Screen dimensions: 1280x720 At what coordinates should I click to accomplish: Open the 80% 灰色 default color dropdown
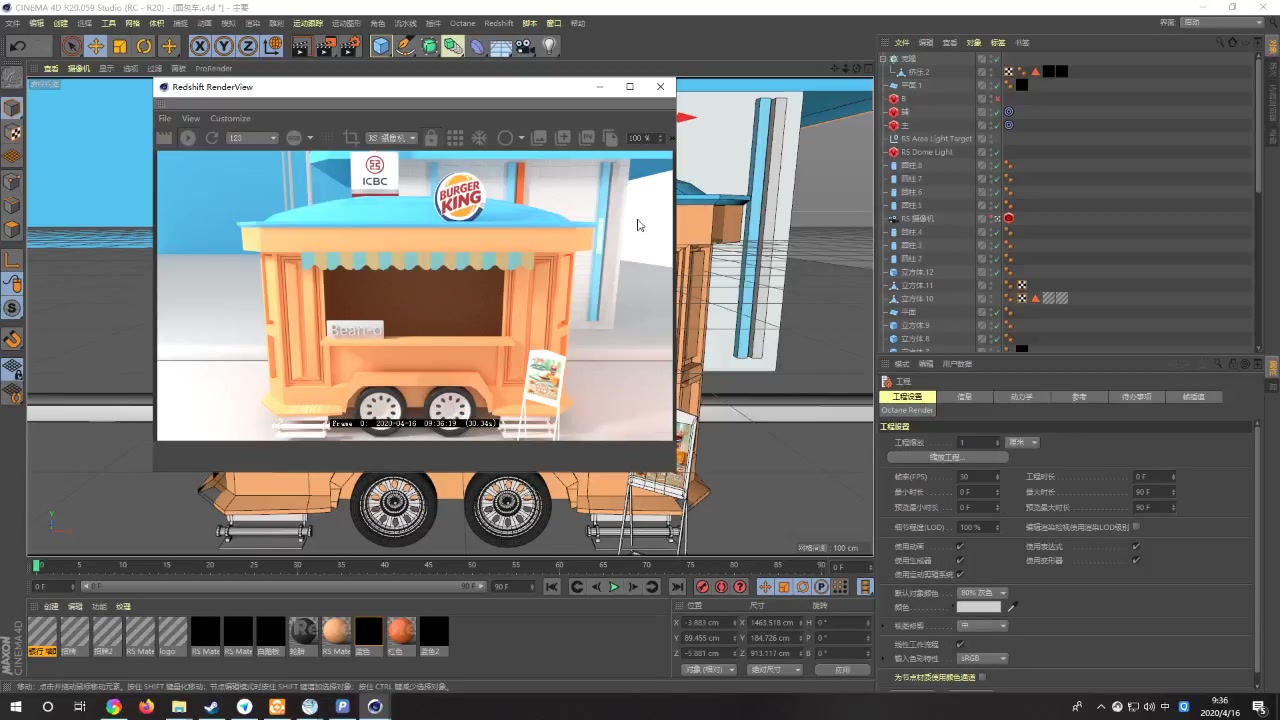coord(983,593)
